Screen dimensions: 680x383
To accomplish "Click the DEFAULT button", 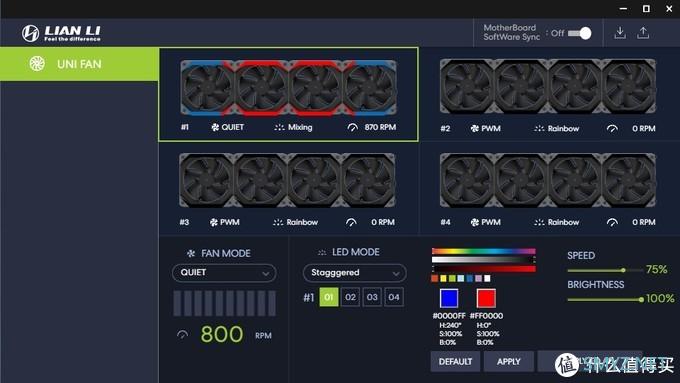I will (455, 361).
